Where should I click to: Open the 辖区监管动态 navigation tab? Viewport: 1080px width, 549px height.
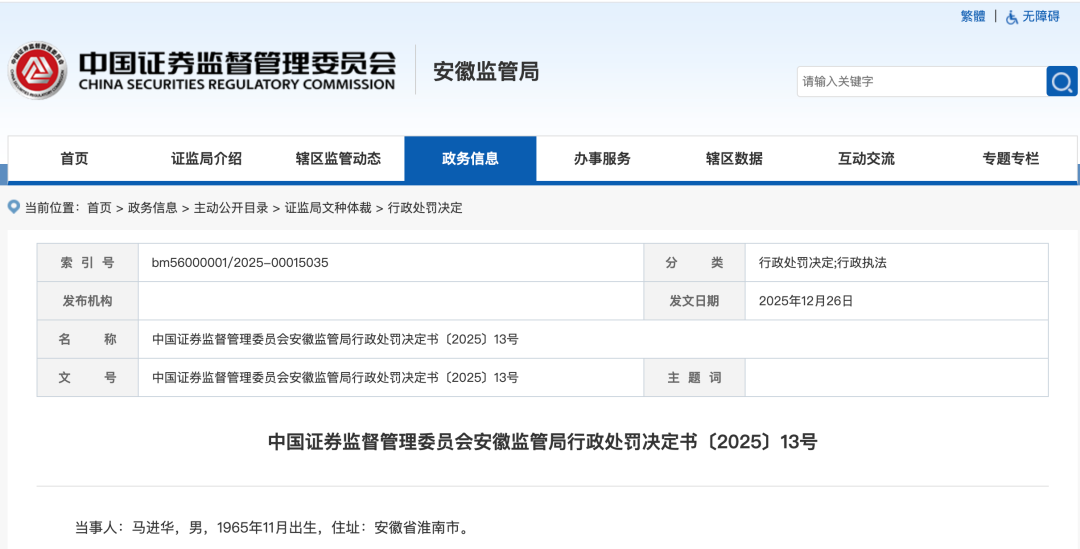(338, 158)
